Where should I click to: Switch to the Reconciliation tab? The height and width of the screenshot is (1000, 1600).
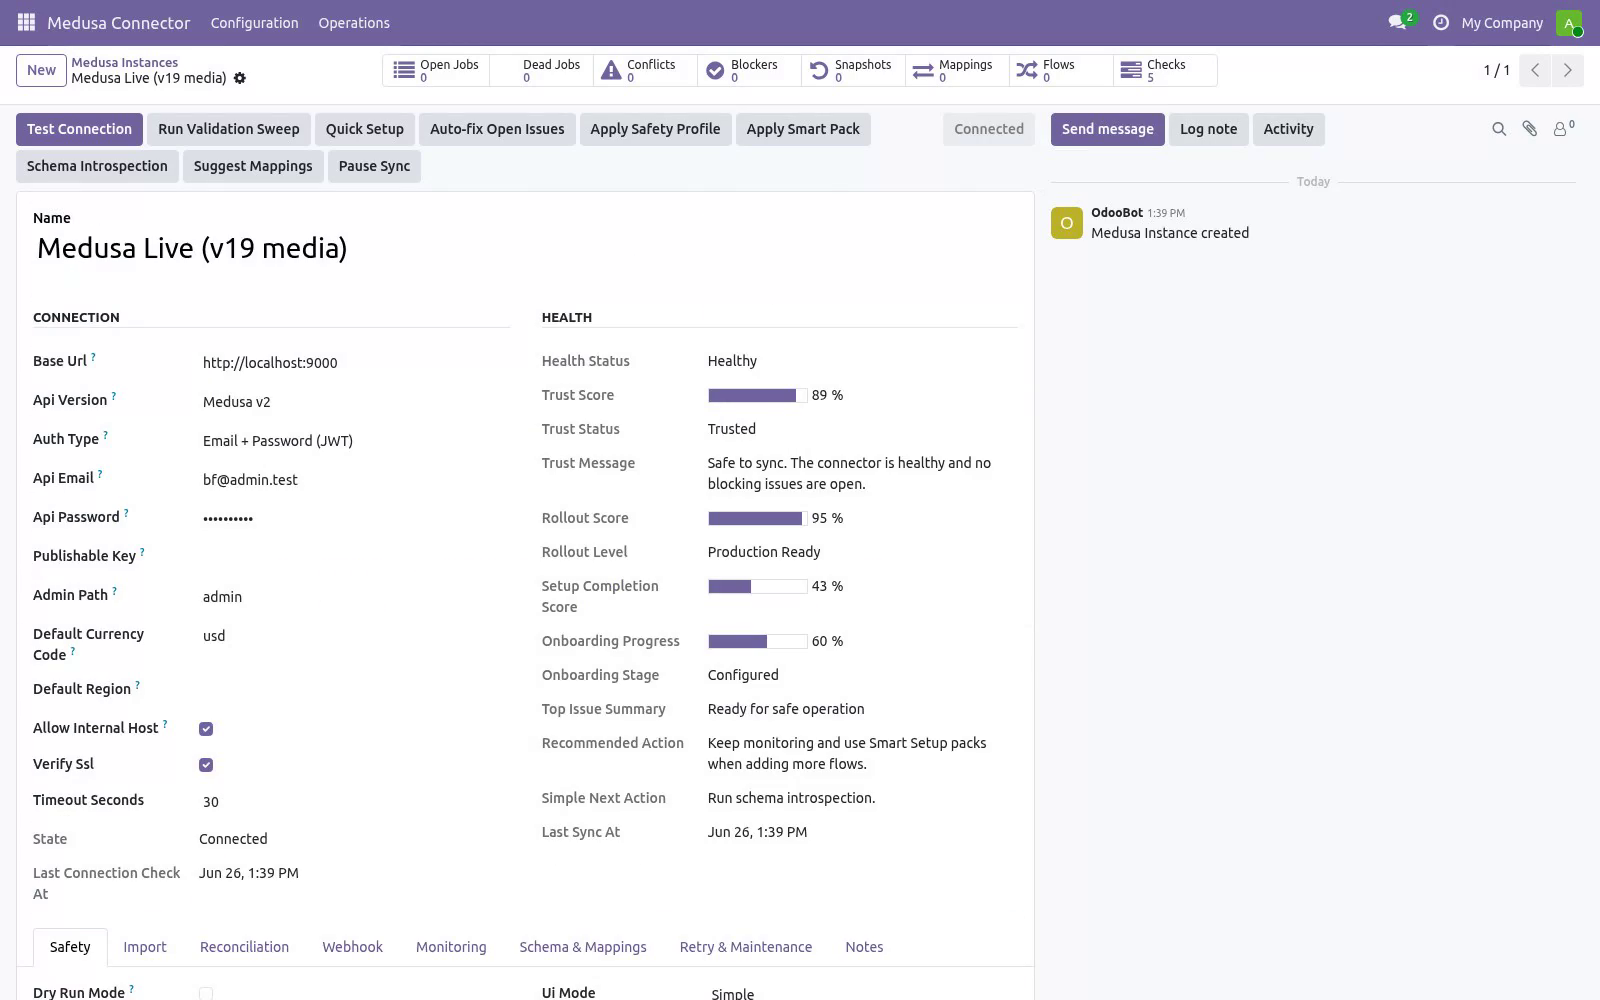(x=244, y=947)
